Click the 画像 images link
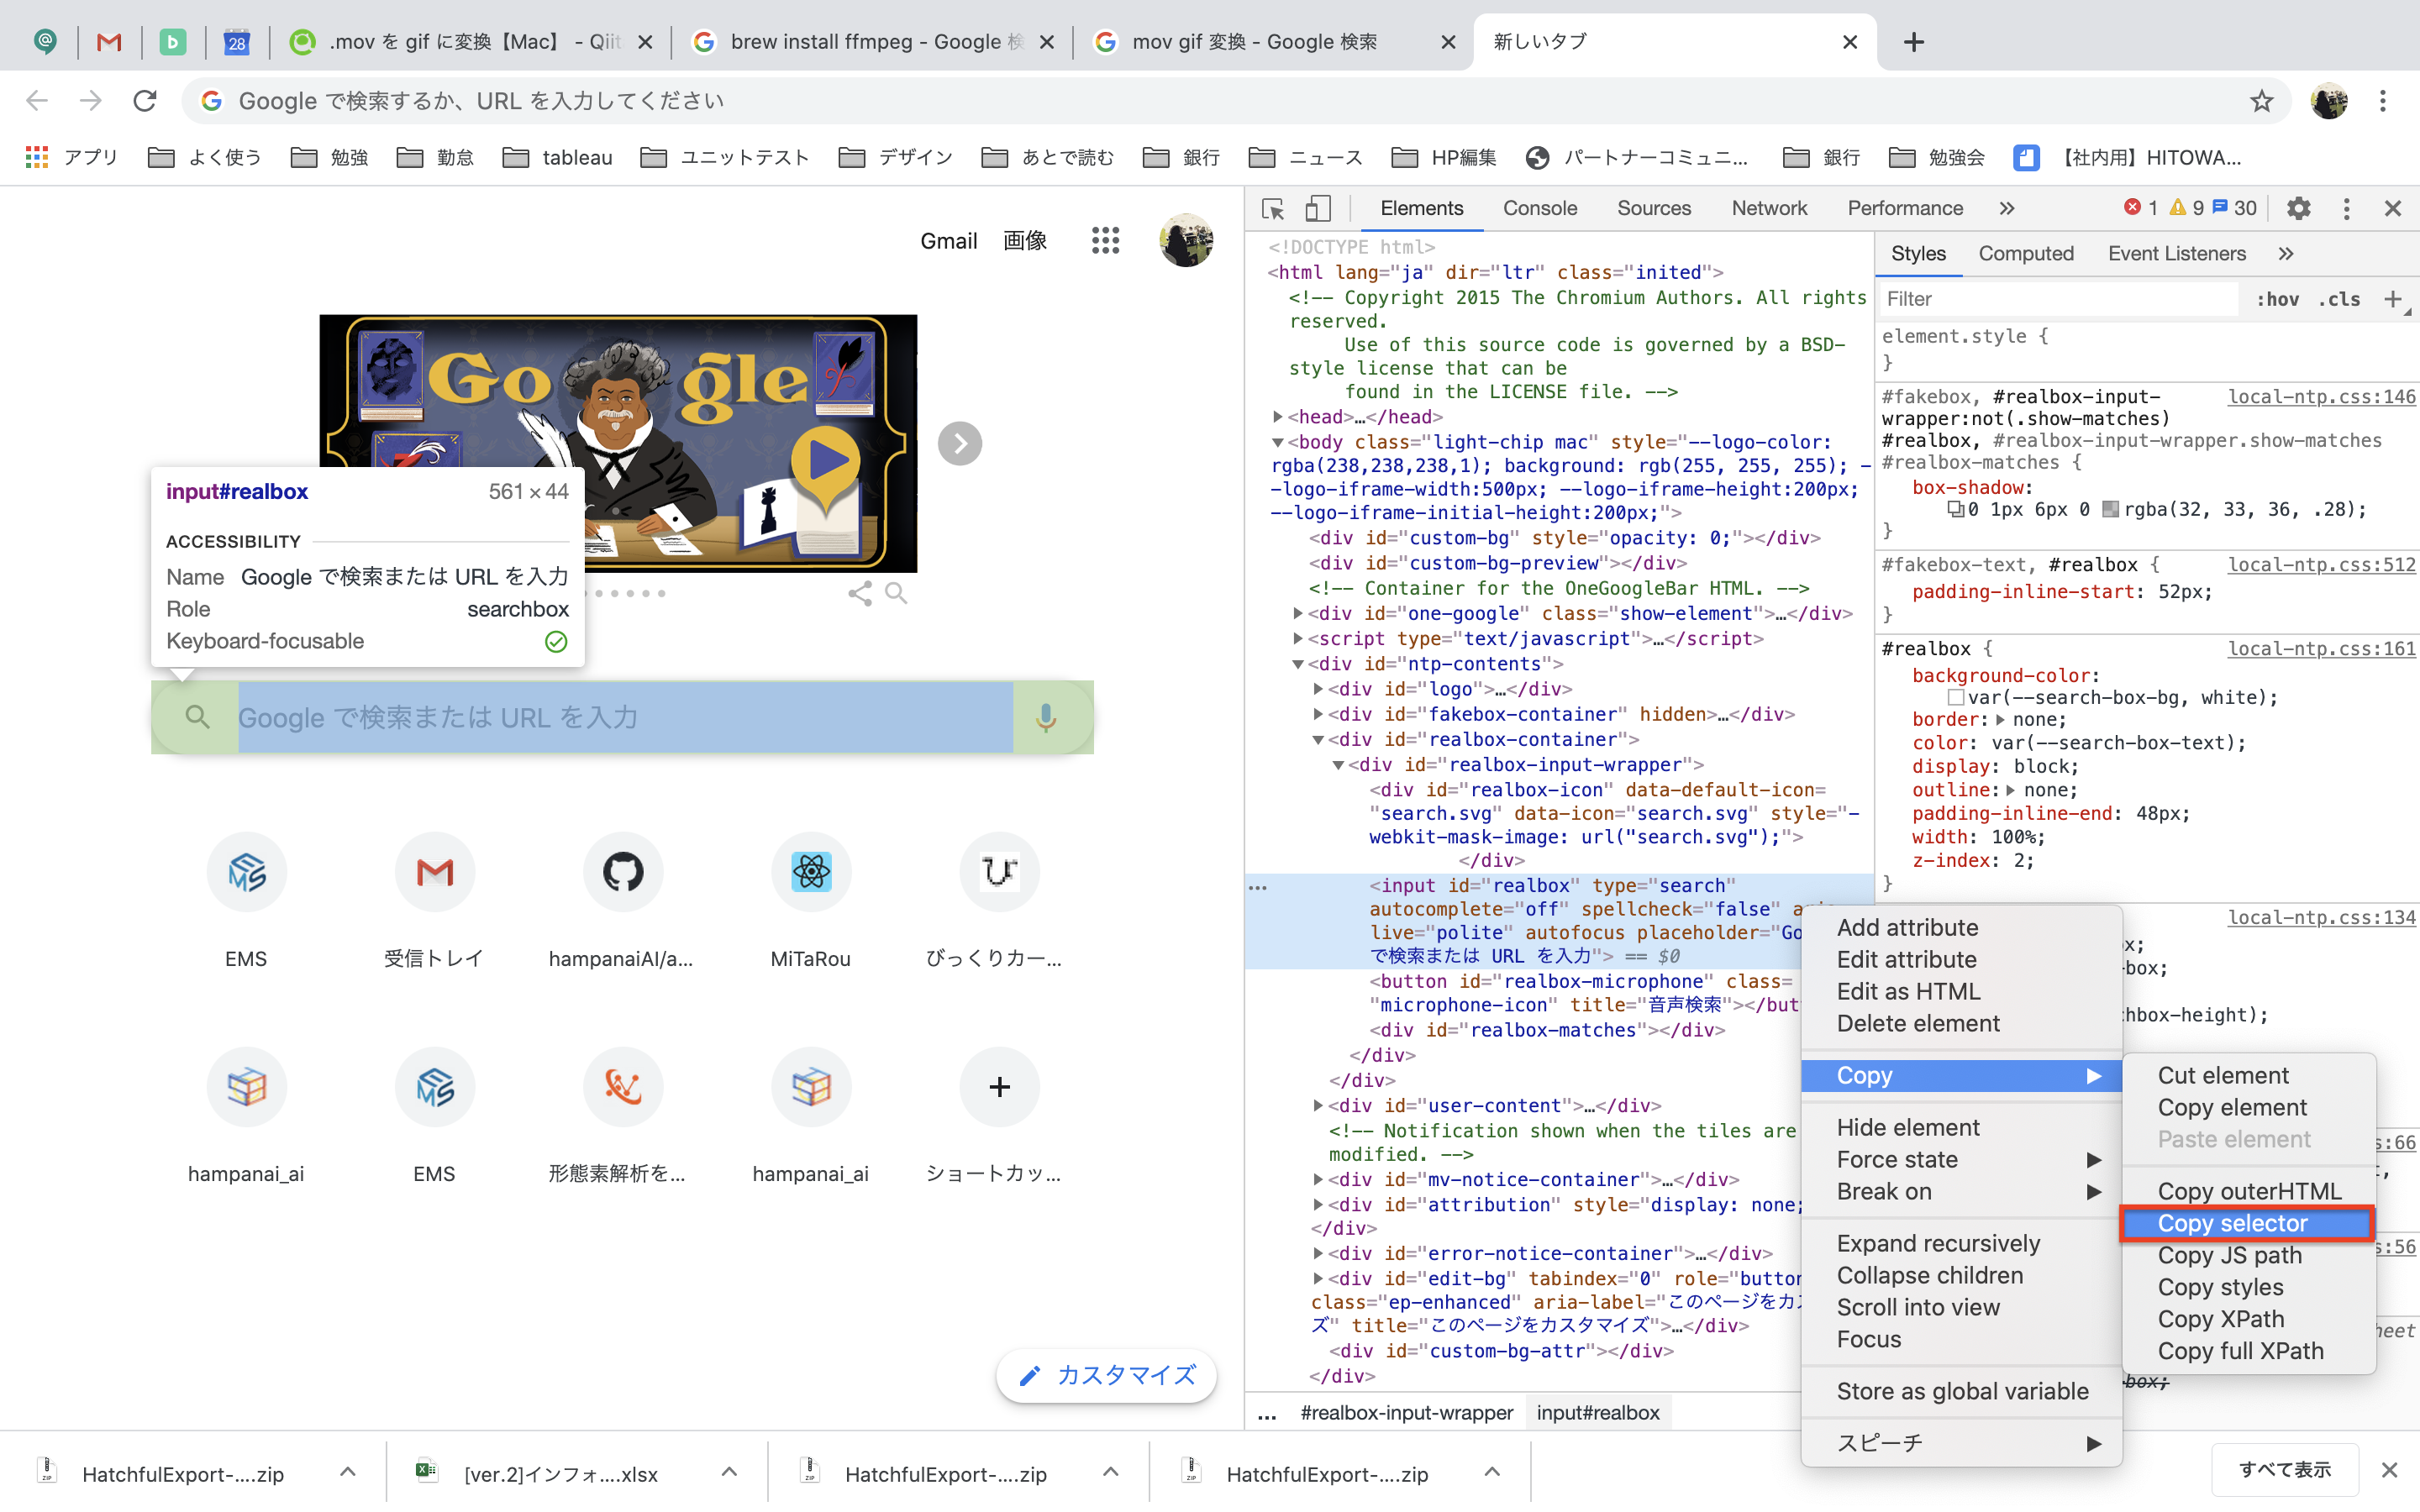This screenshot has width=2420, height=1512. coord(1025,241)
